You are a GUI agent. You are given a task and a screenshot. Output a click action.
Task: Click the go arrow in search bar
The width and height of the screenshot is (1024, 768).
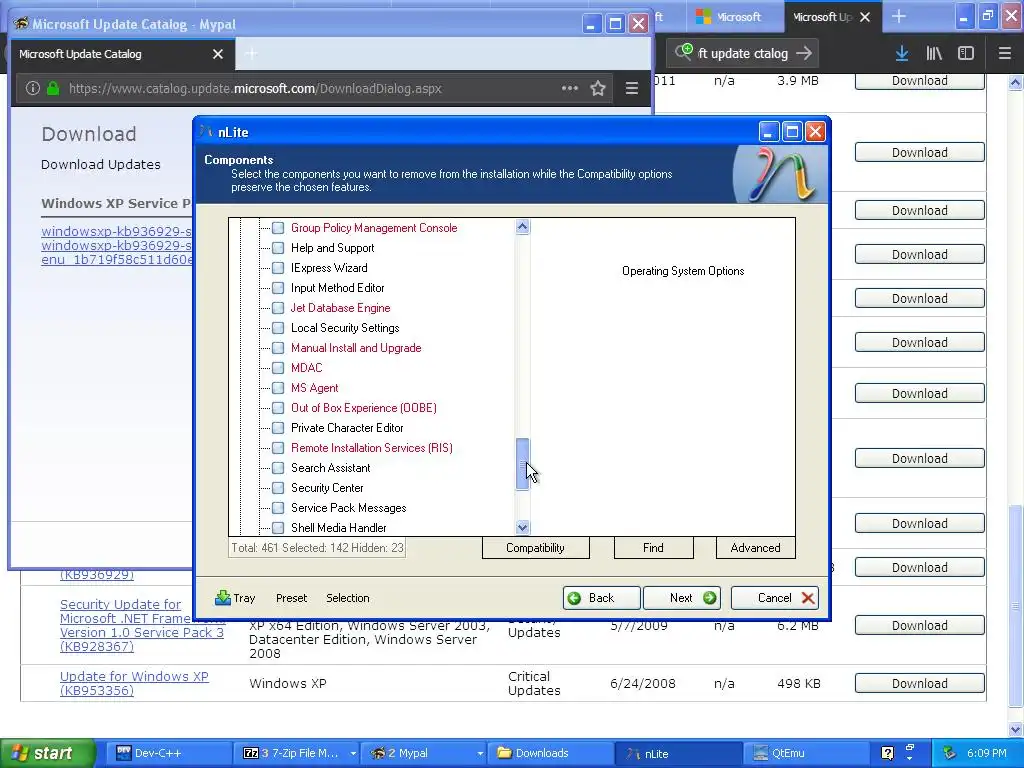tap(805, 54)
